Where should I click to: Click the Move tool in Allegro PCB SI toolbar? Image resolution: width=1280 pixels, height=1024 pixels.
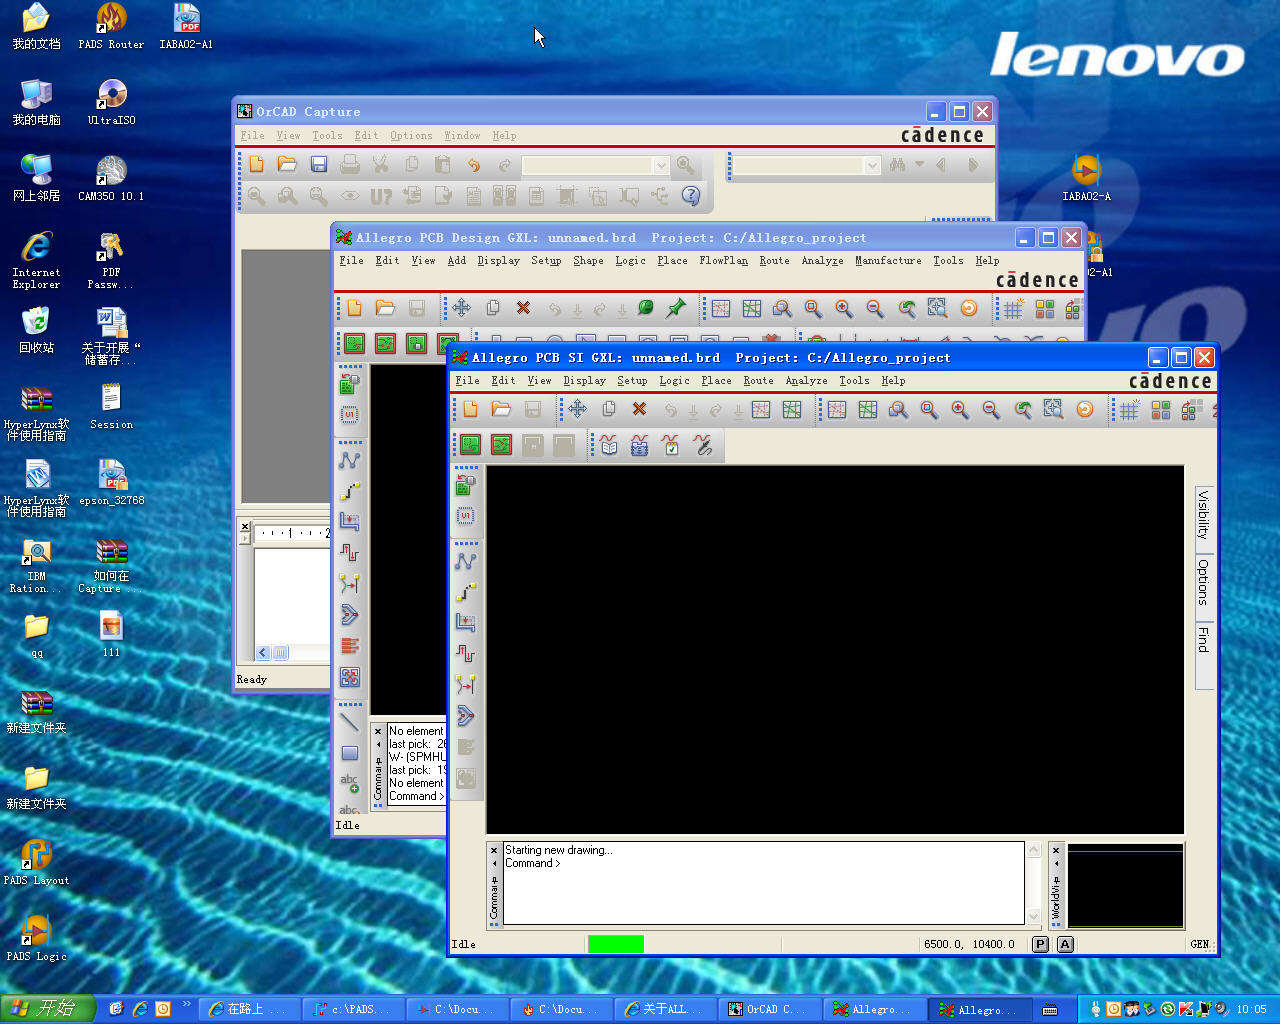577,409
